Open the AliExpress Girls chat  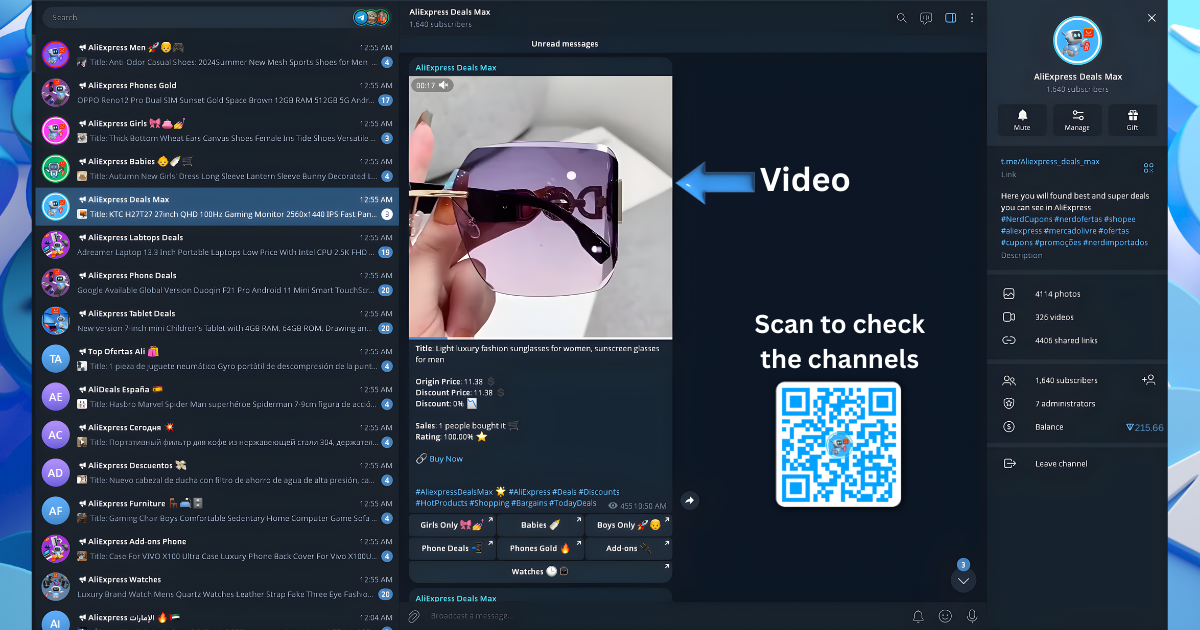(x=217, y=130)
